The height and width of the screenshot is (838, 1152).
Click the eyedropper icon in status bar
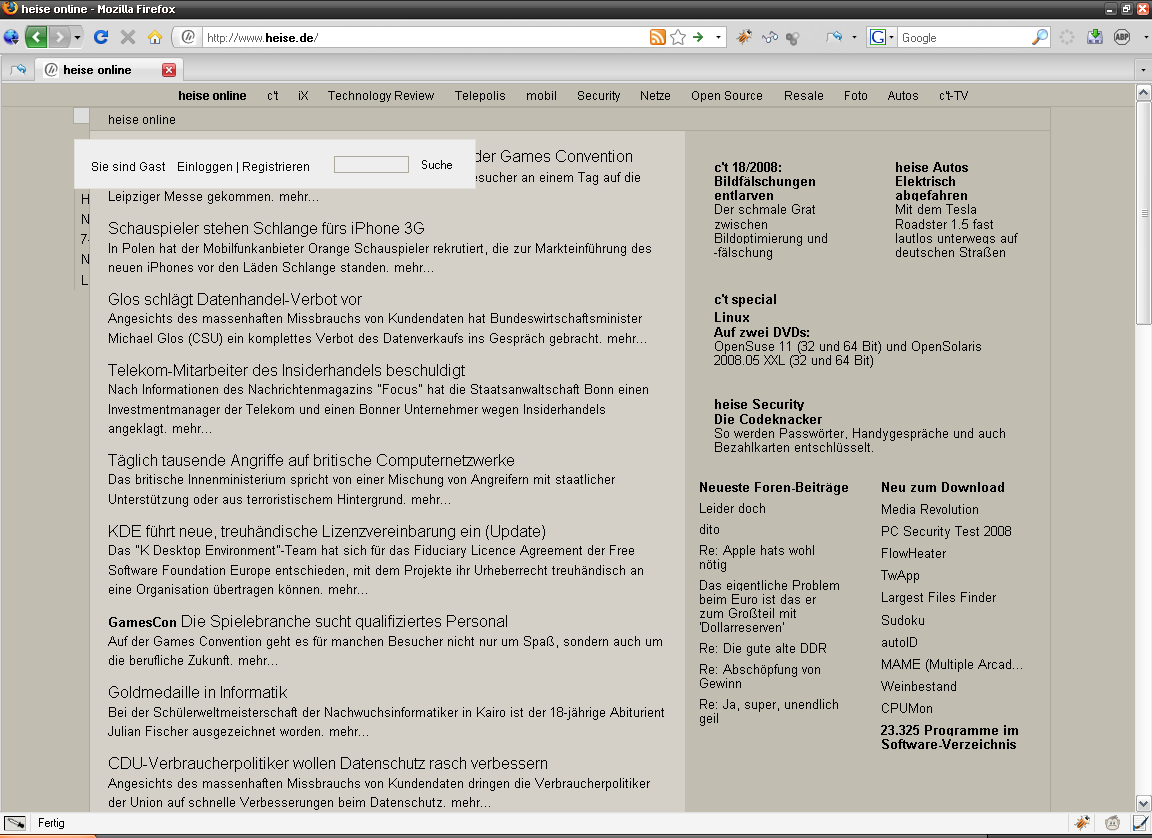tap(15, 823)
